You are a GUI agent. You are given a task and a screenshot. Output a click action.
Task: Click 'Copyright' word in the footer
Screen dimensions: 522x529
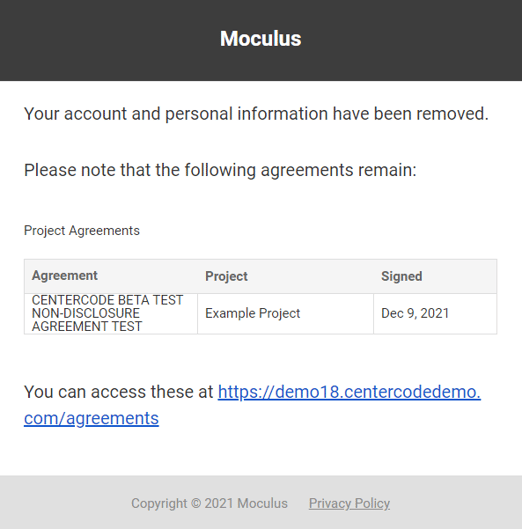tap(159, 503)
